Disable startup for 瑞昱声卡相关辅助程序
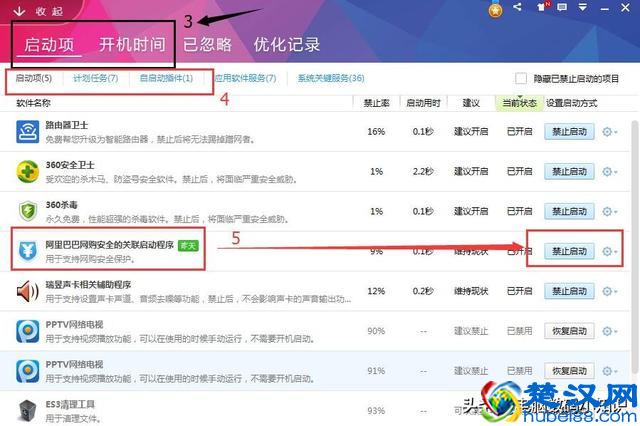The image size is (640, 426). (569, 291)
